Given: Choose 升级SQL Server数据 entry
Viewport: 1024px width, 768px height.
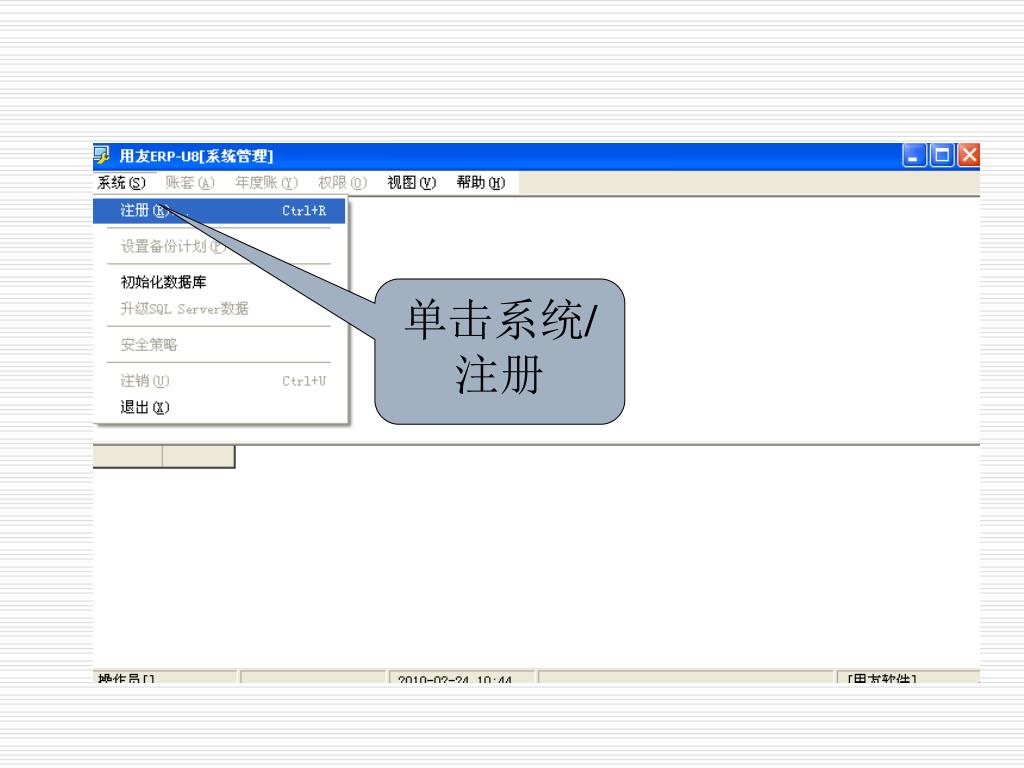Looking at the screenshot, I should (x=219, y=308).
